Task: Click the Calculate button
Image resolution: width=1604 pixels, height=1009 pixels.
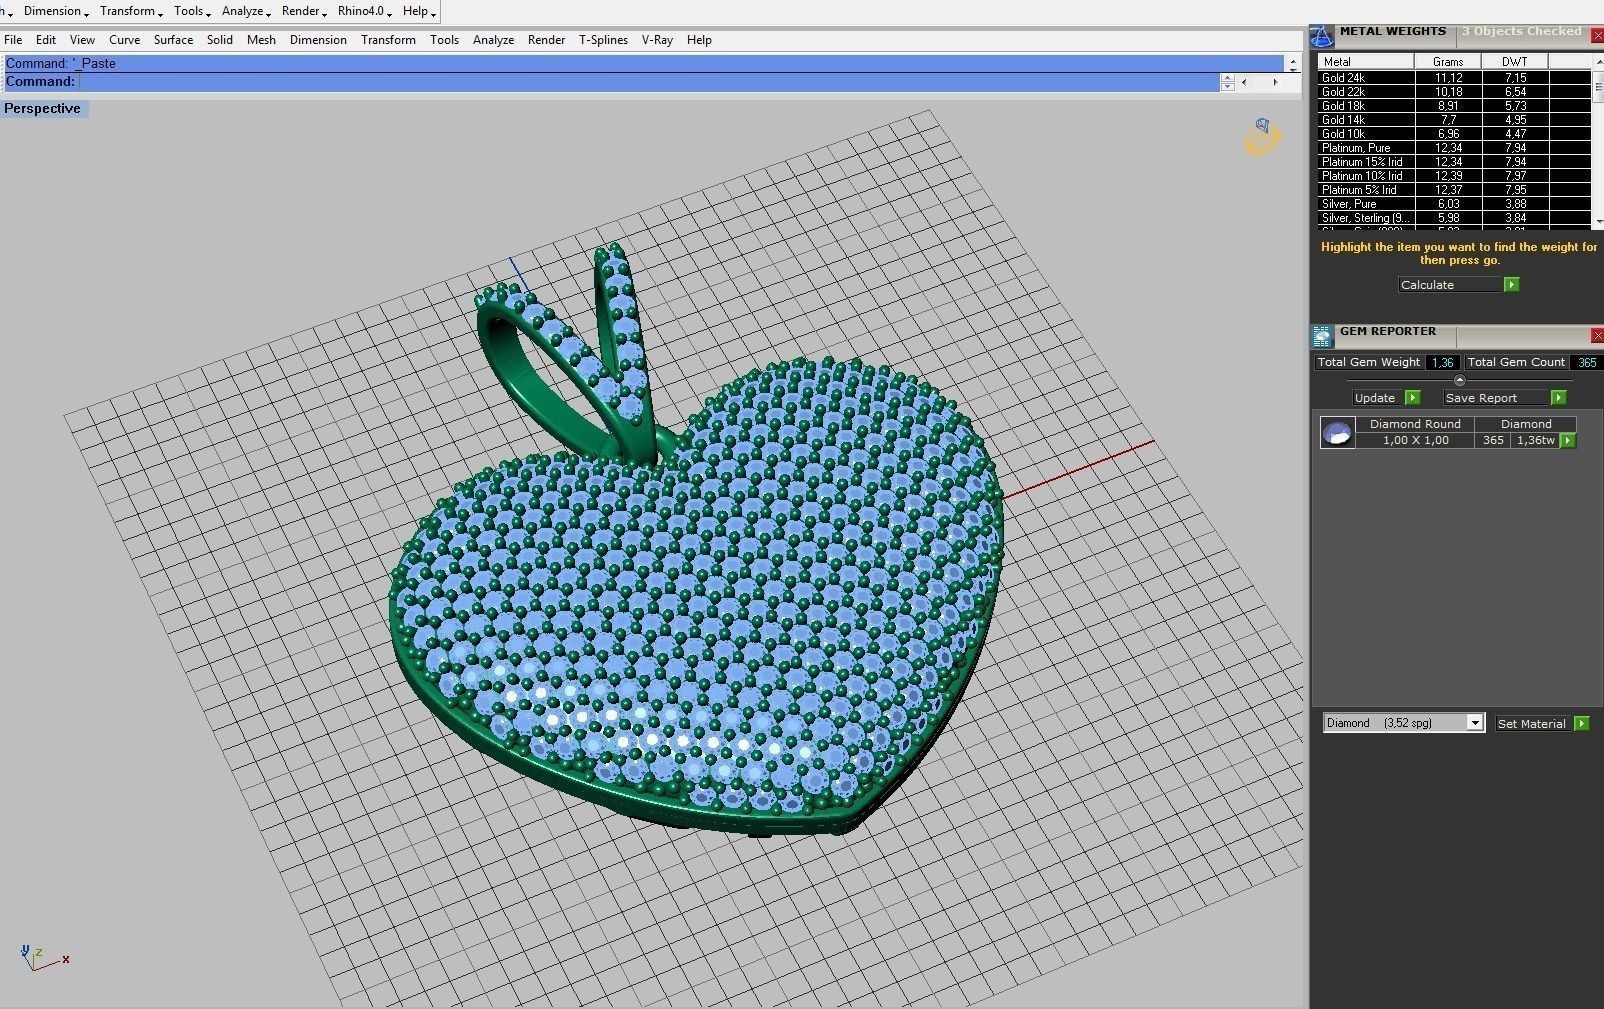Action: [x=1450, y=285]
